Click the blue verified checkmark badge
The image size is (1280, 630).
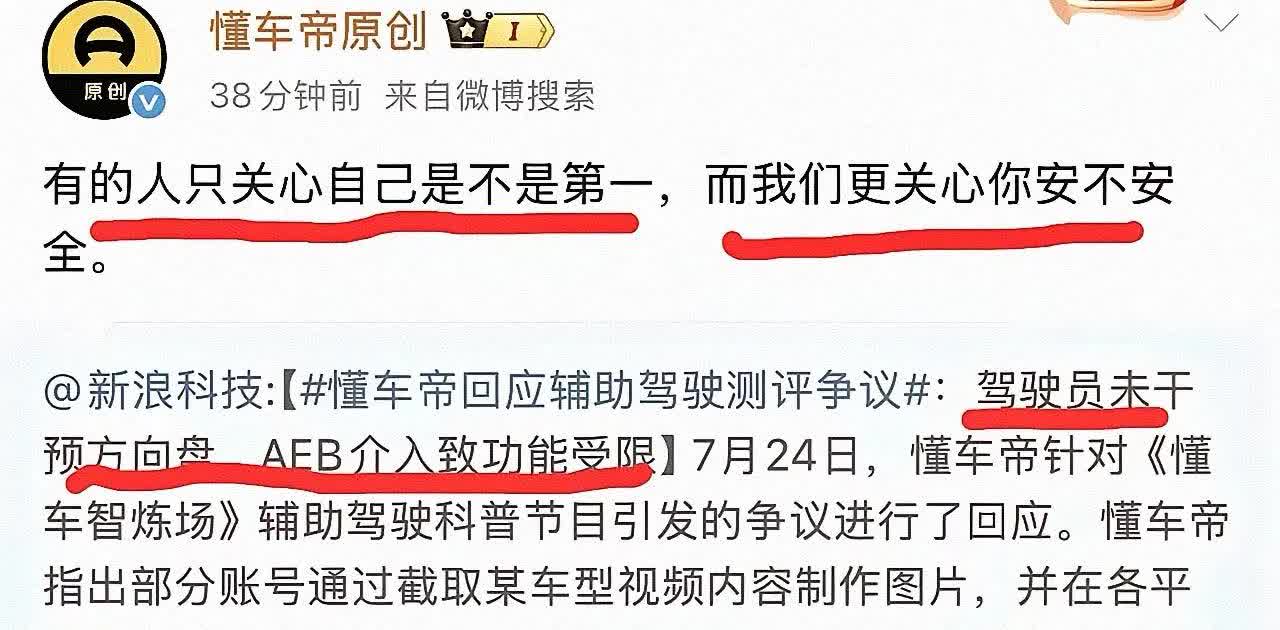[150, 102]
